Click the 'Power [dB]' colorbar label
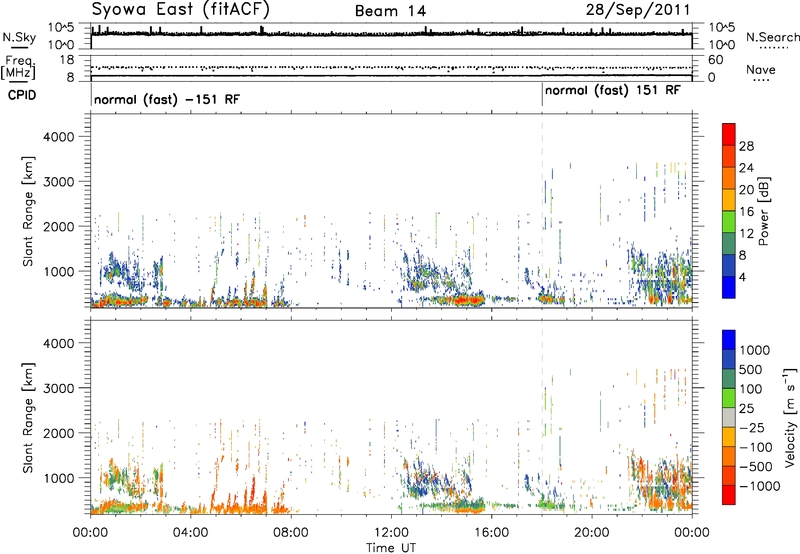The width and height of the screenshot is (800, 554). coord(763,211)
